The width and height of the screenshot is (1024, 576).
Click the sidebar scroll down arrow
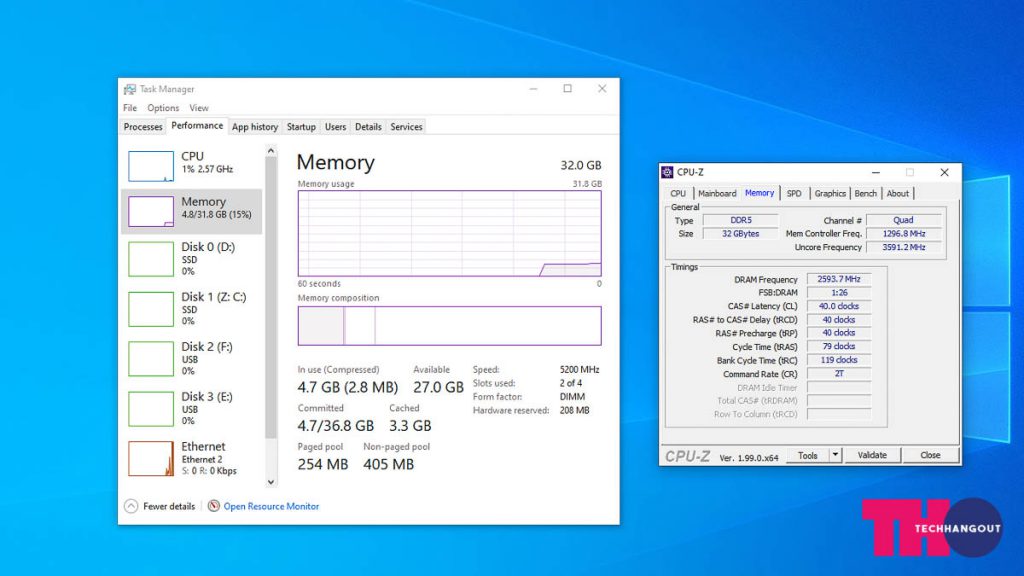(271, 482)
